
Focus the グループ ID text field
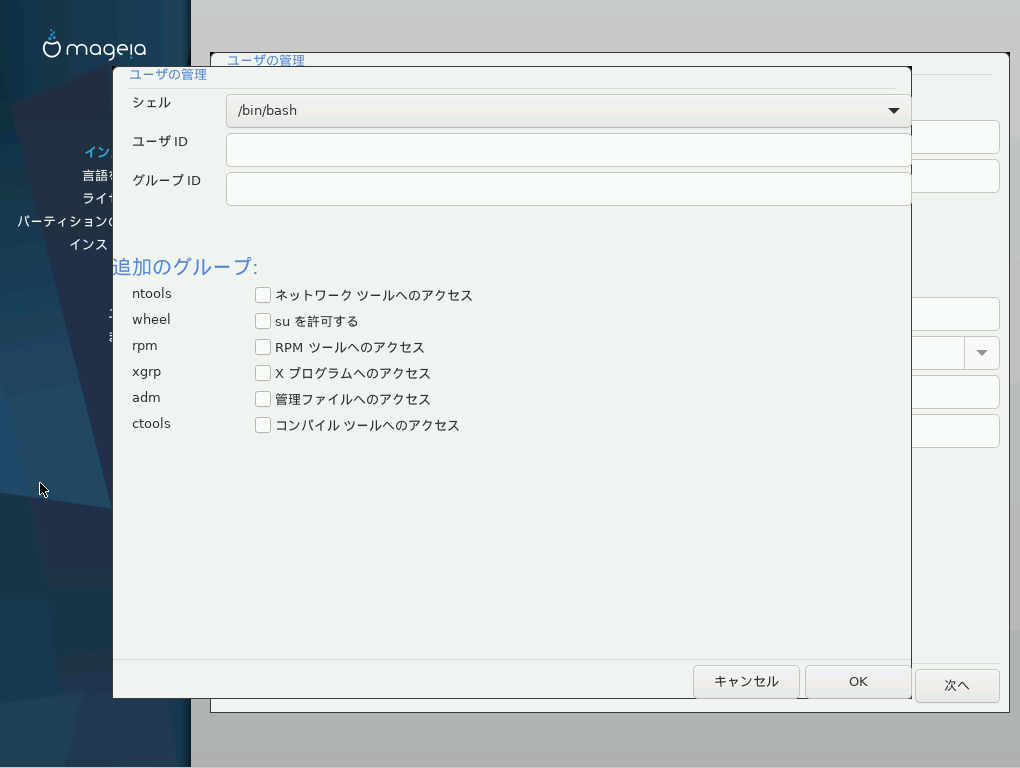568,189
